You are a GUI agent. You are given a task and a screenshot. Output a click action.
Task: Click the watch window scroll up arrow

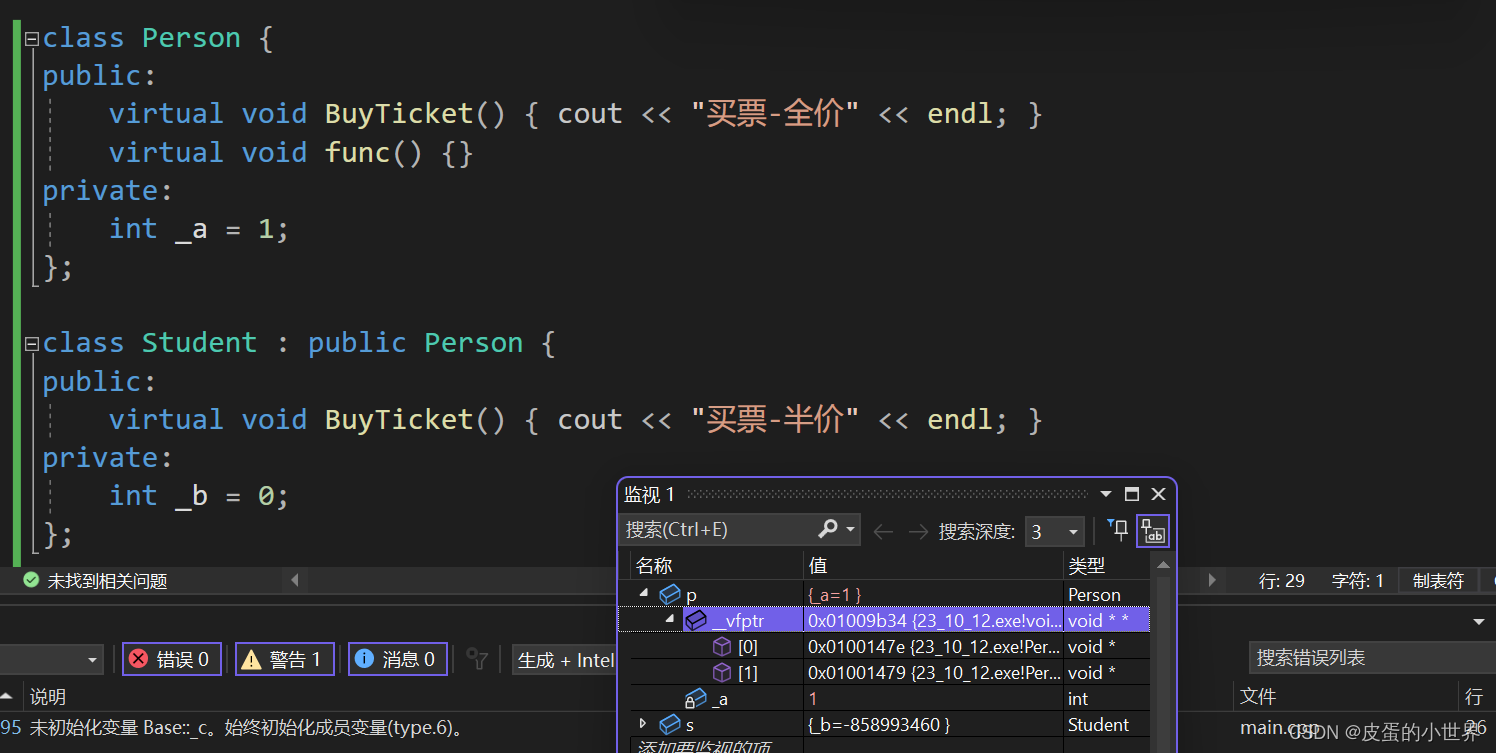pos(1162,565)
